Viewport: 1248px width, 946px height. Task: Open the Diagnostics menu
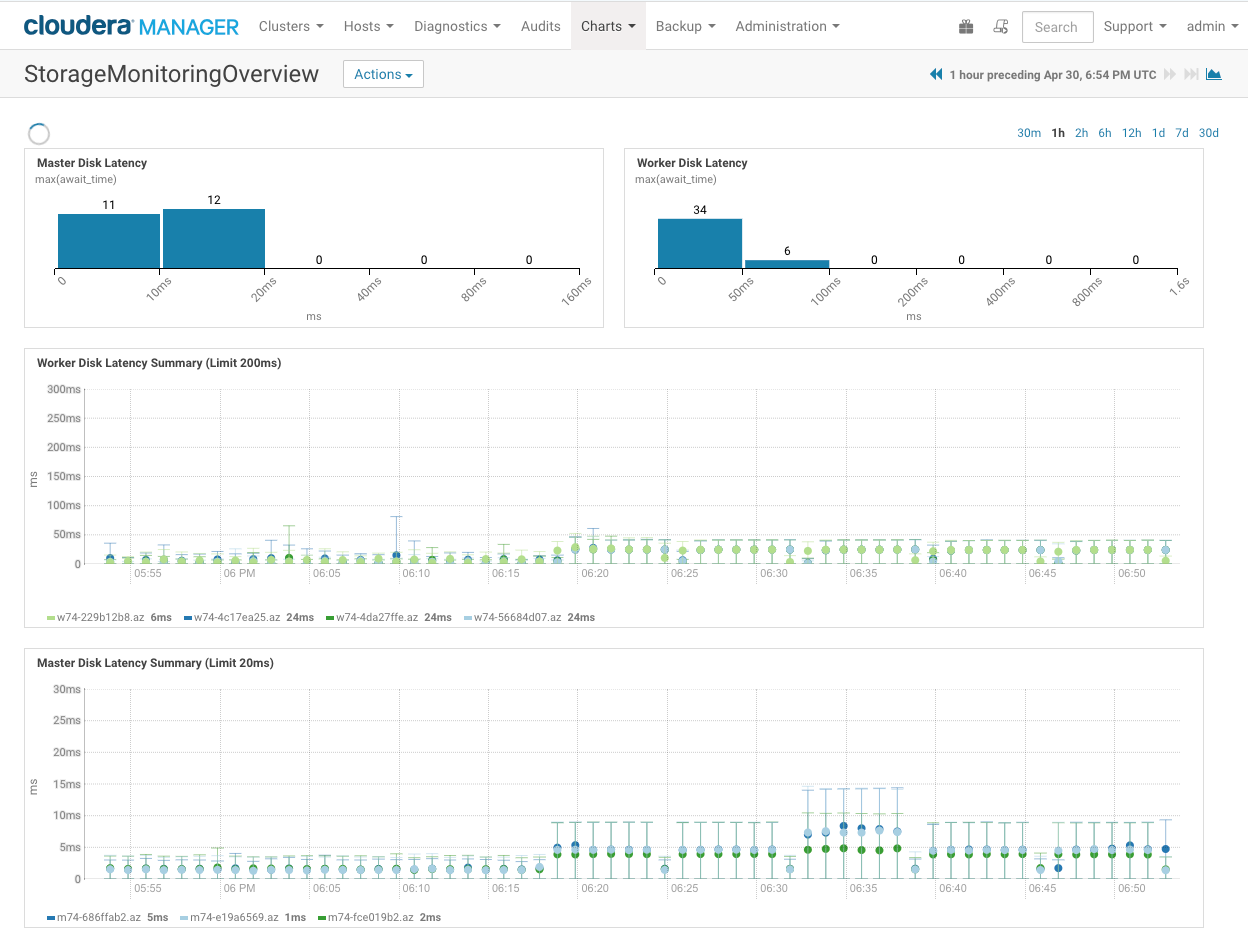click(x=457, y=26)
